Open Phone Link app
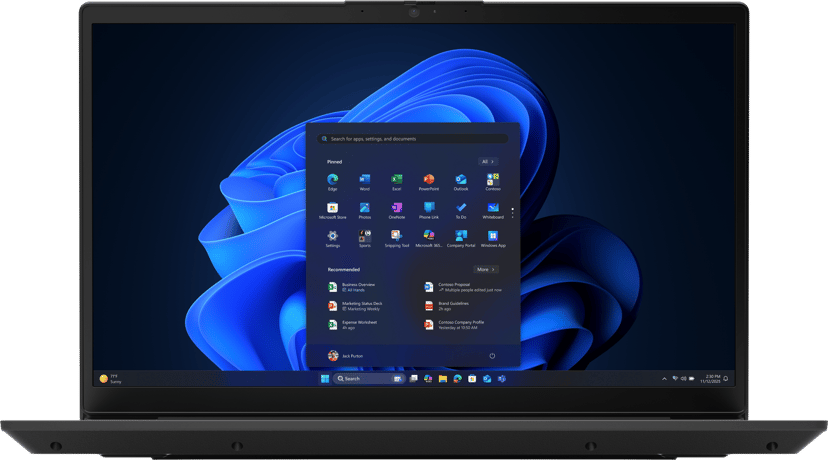Image resolution: width=828 pixels, height=460 pixels. [429, 210]
